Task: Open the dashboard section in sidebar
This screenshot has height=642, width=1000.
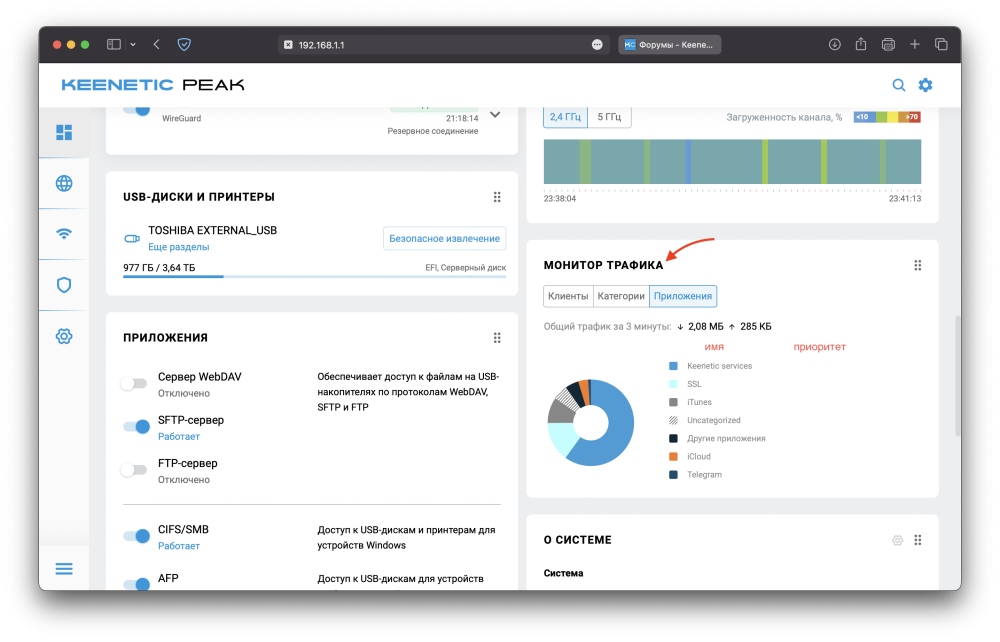Action: (64, 133)
